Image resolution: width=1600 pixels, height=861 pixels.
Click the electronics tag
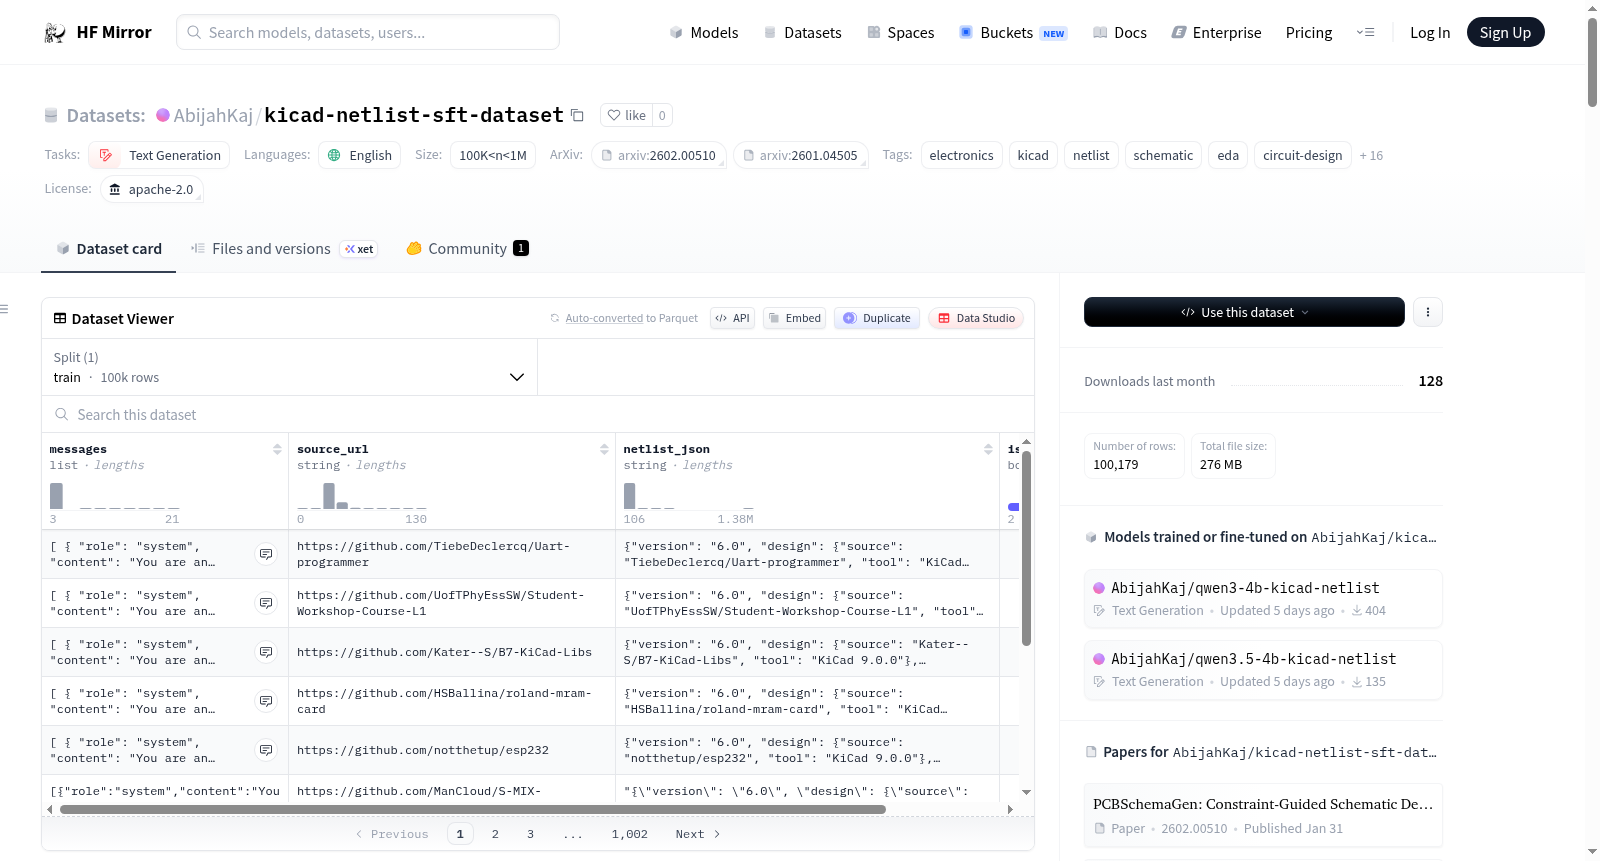(962, 155)
